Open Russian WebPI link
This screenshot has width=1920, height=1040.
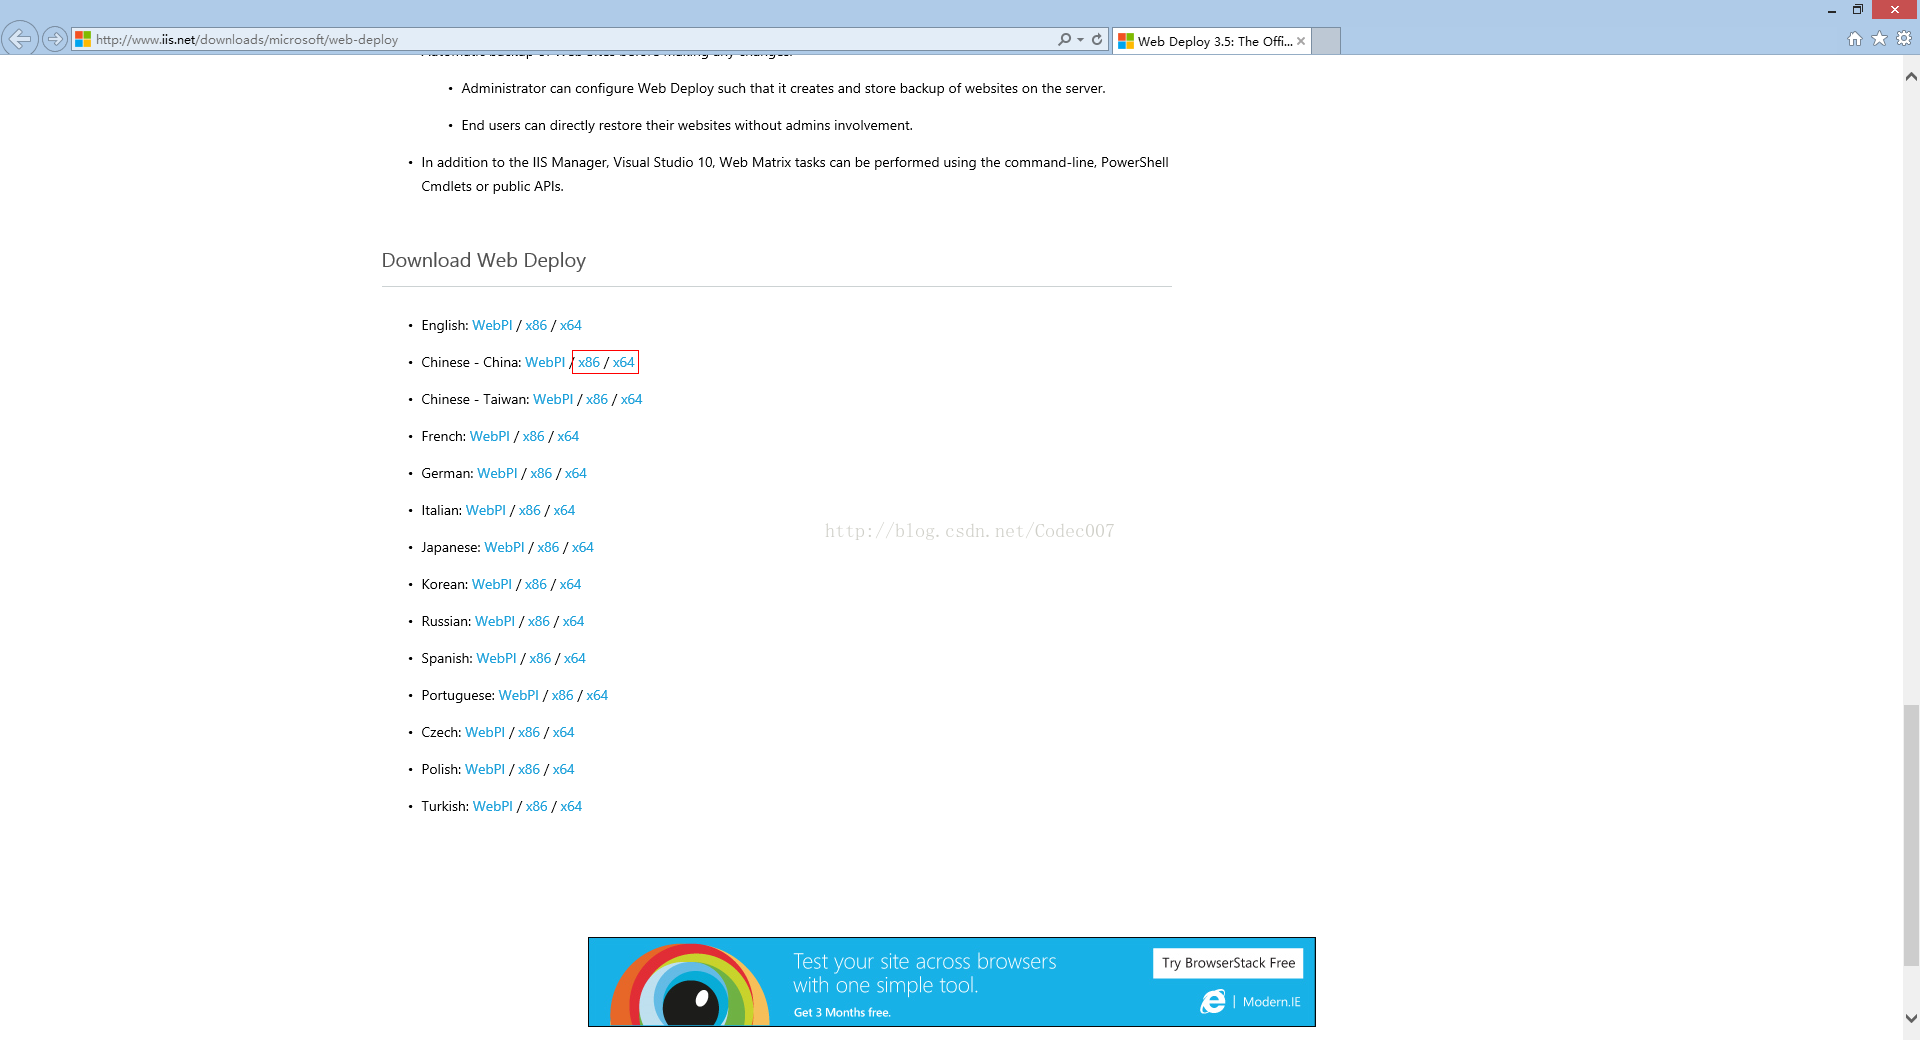click(495, 621)
